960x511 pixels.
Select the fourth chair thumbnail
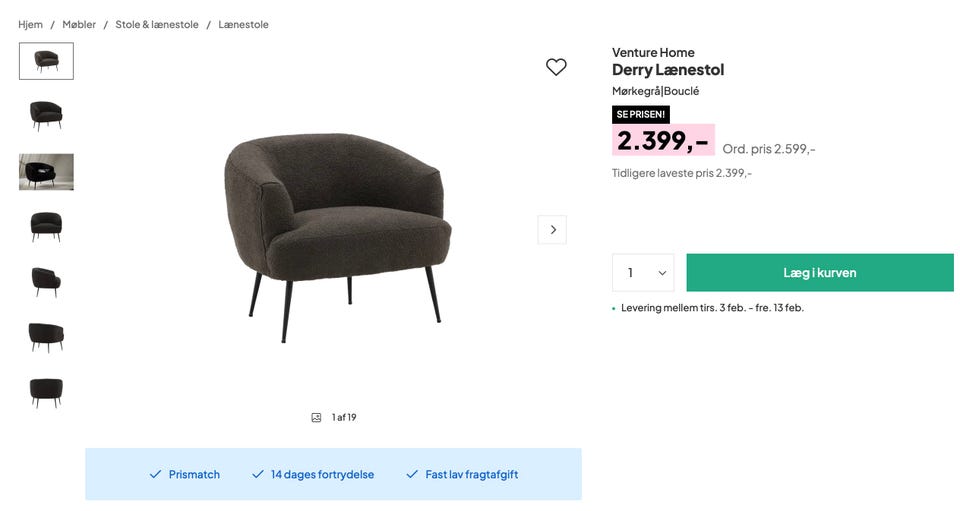pyautogui.click(x=46, y=227)
